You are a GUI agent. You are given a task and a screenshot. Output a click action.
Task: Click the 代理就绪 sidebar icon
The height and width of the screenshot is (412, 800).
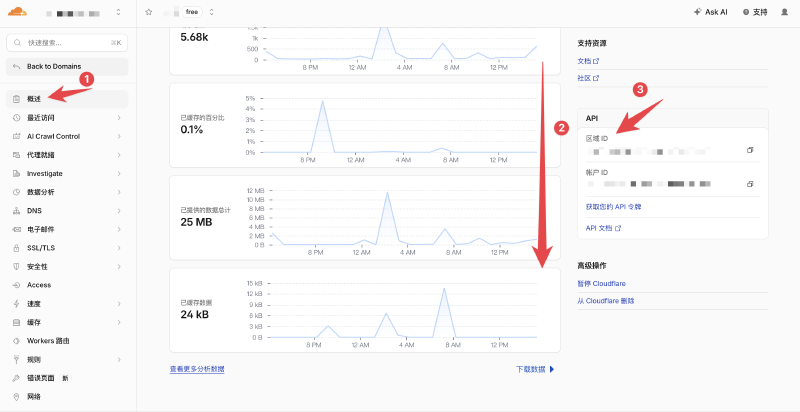pyautogui.click(x=16, y=155)
